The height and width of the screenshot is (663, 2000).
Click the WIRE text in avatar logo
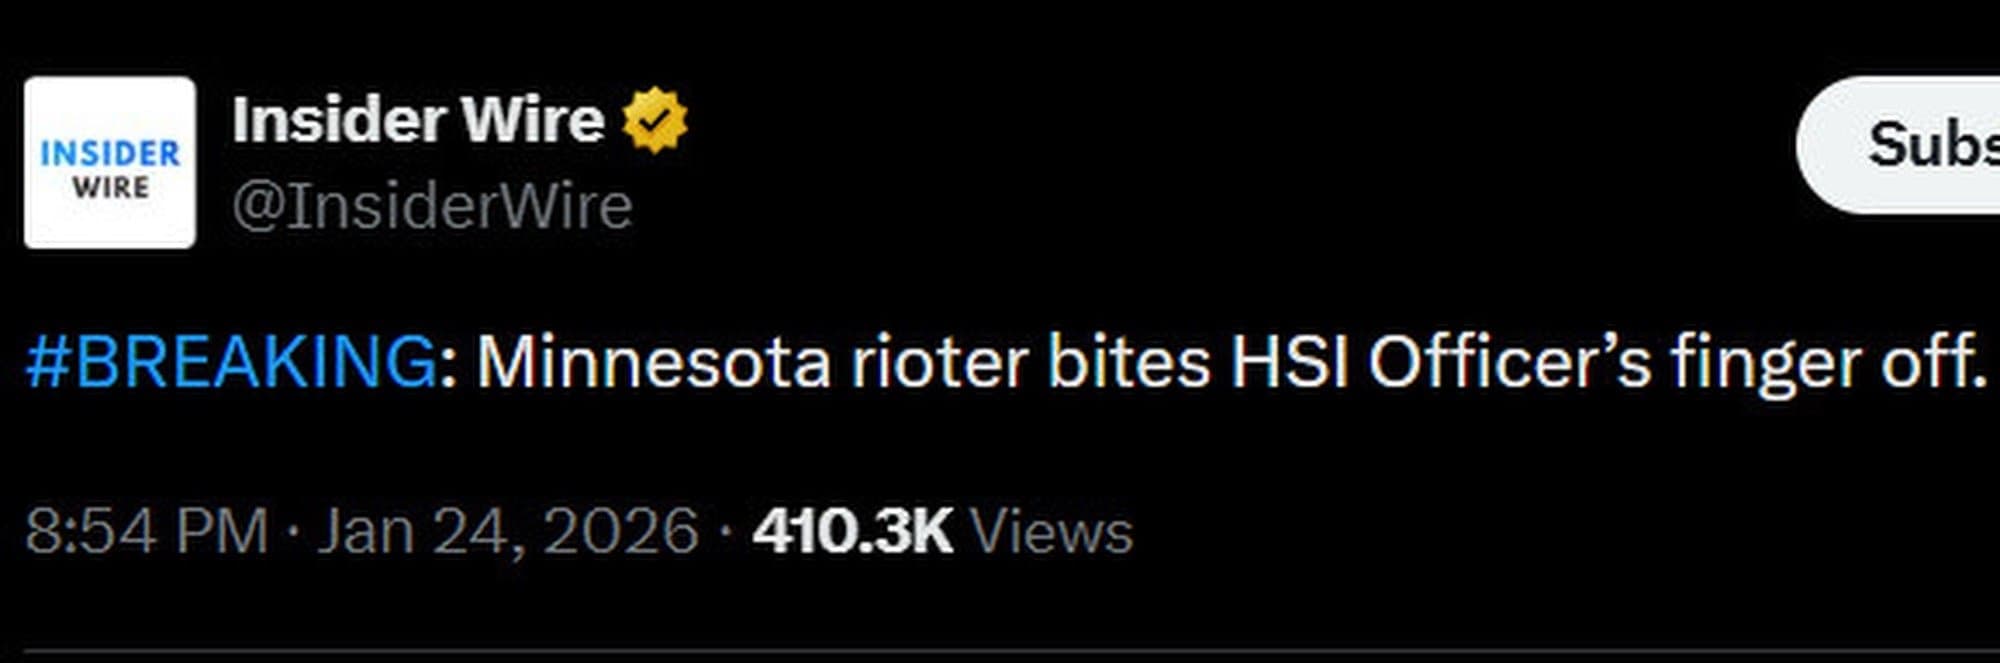[x=110, y=188]
